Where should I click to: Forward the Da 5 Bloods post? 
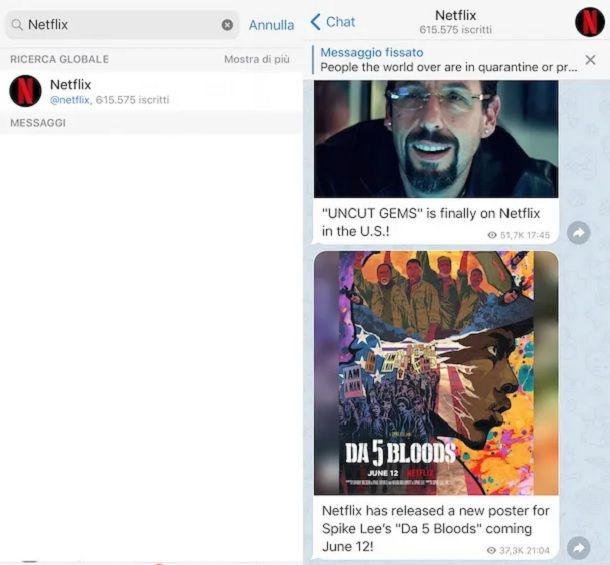[x=578, y=548]
